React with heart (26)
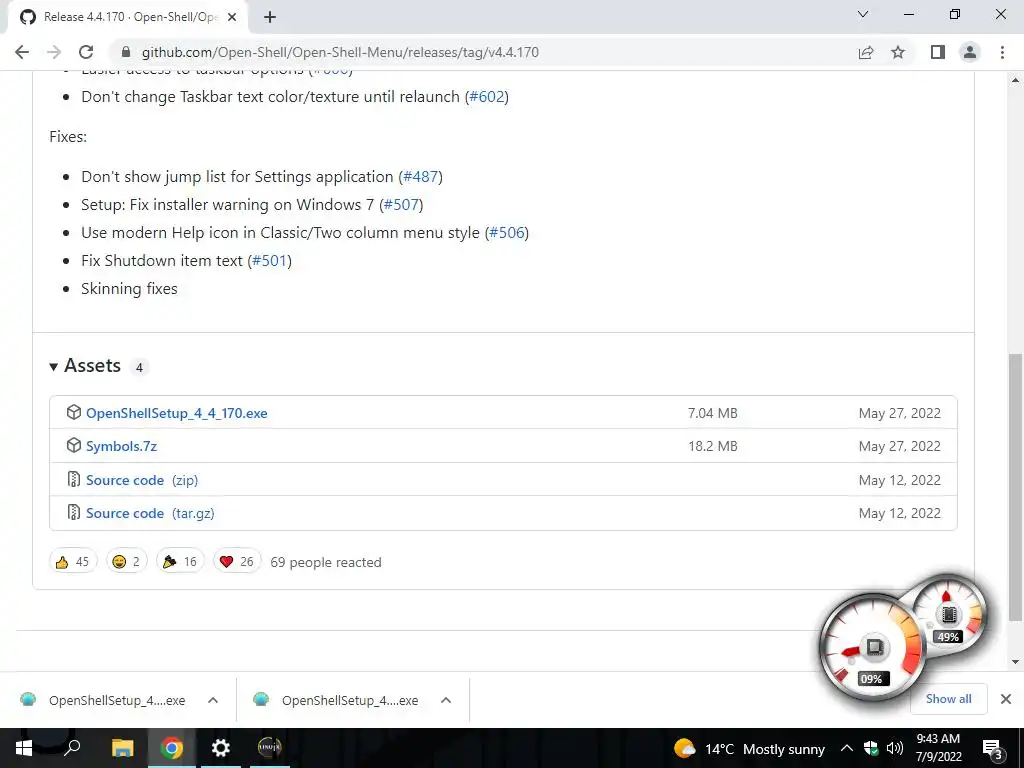The image size is (1024, 768). (237, 562)
